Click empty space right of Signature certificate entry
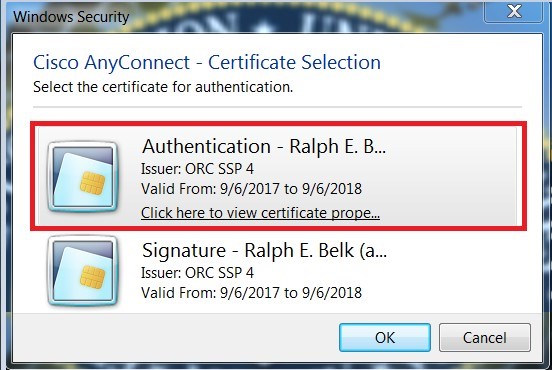This screenshot has height=370, width=552. pos(458,271)
